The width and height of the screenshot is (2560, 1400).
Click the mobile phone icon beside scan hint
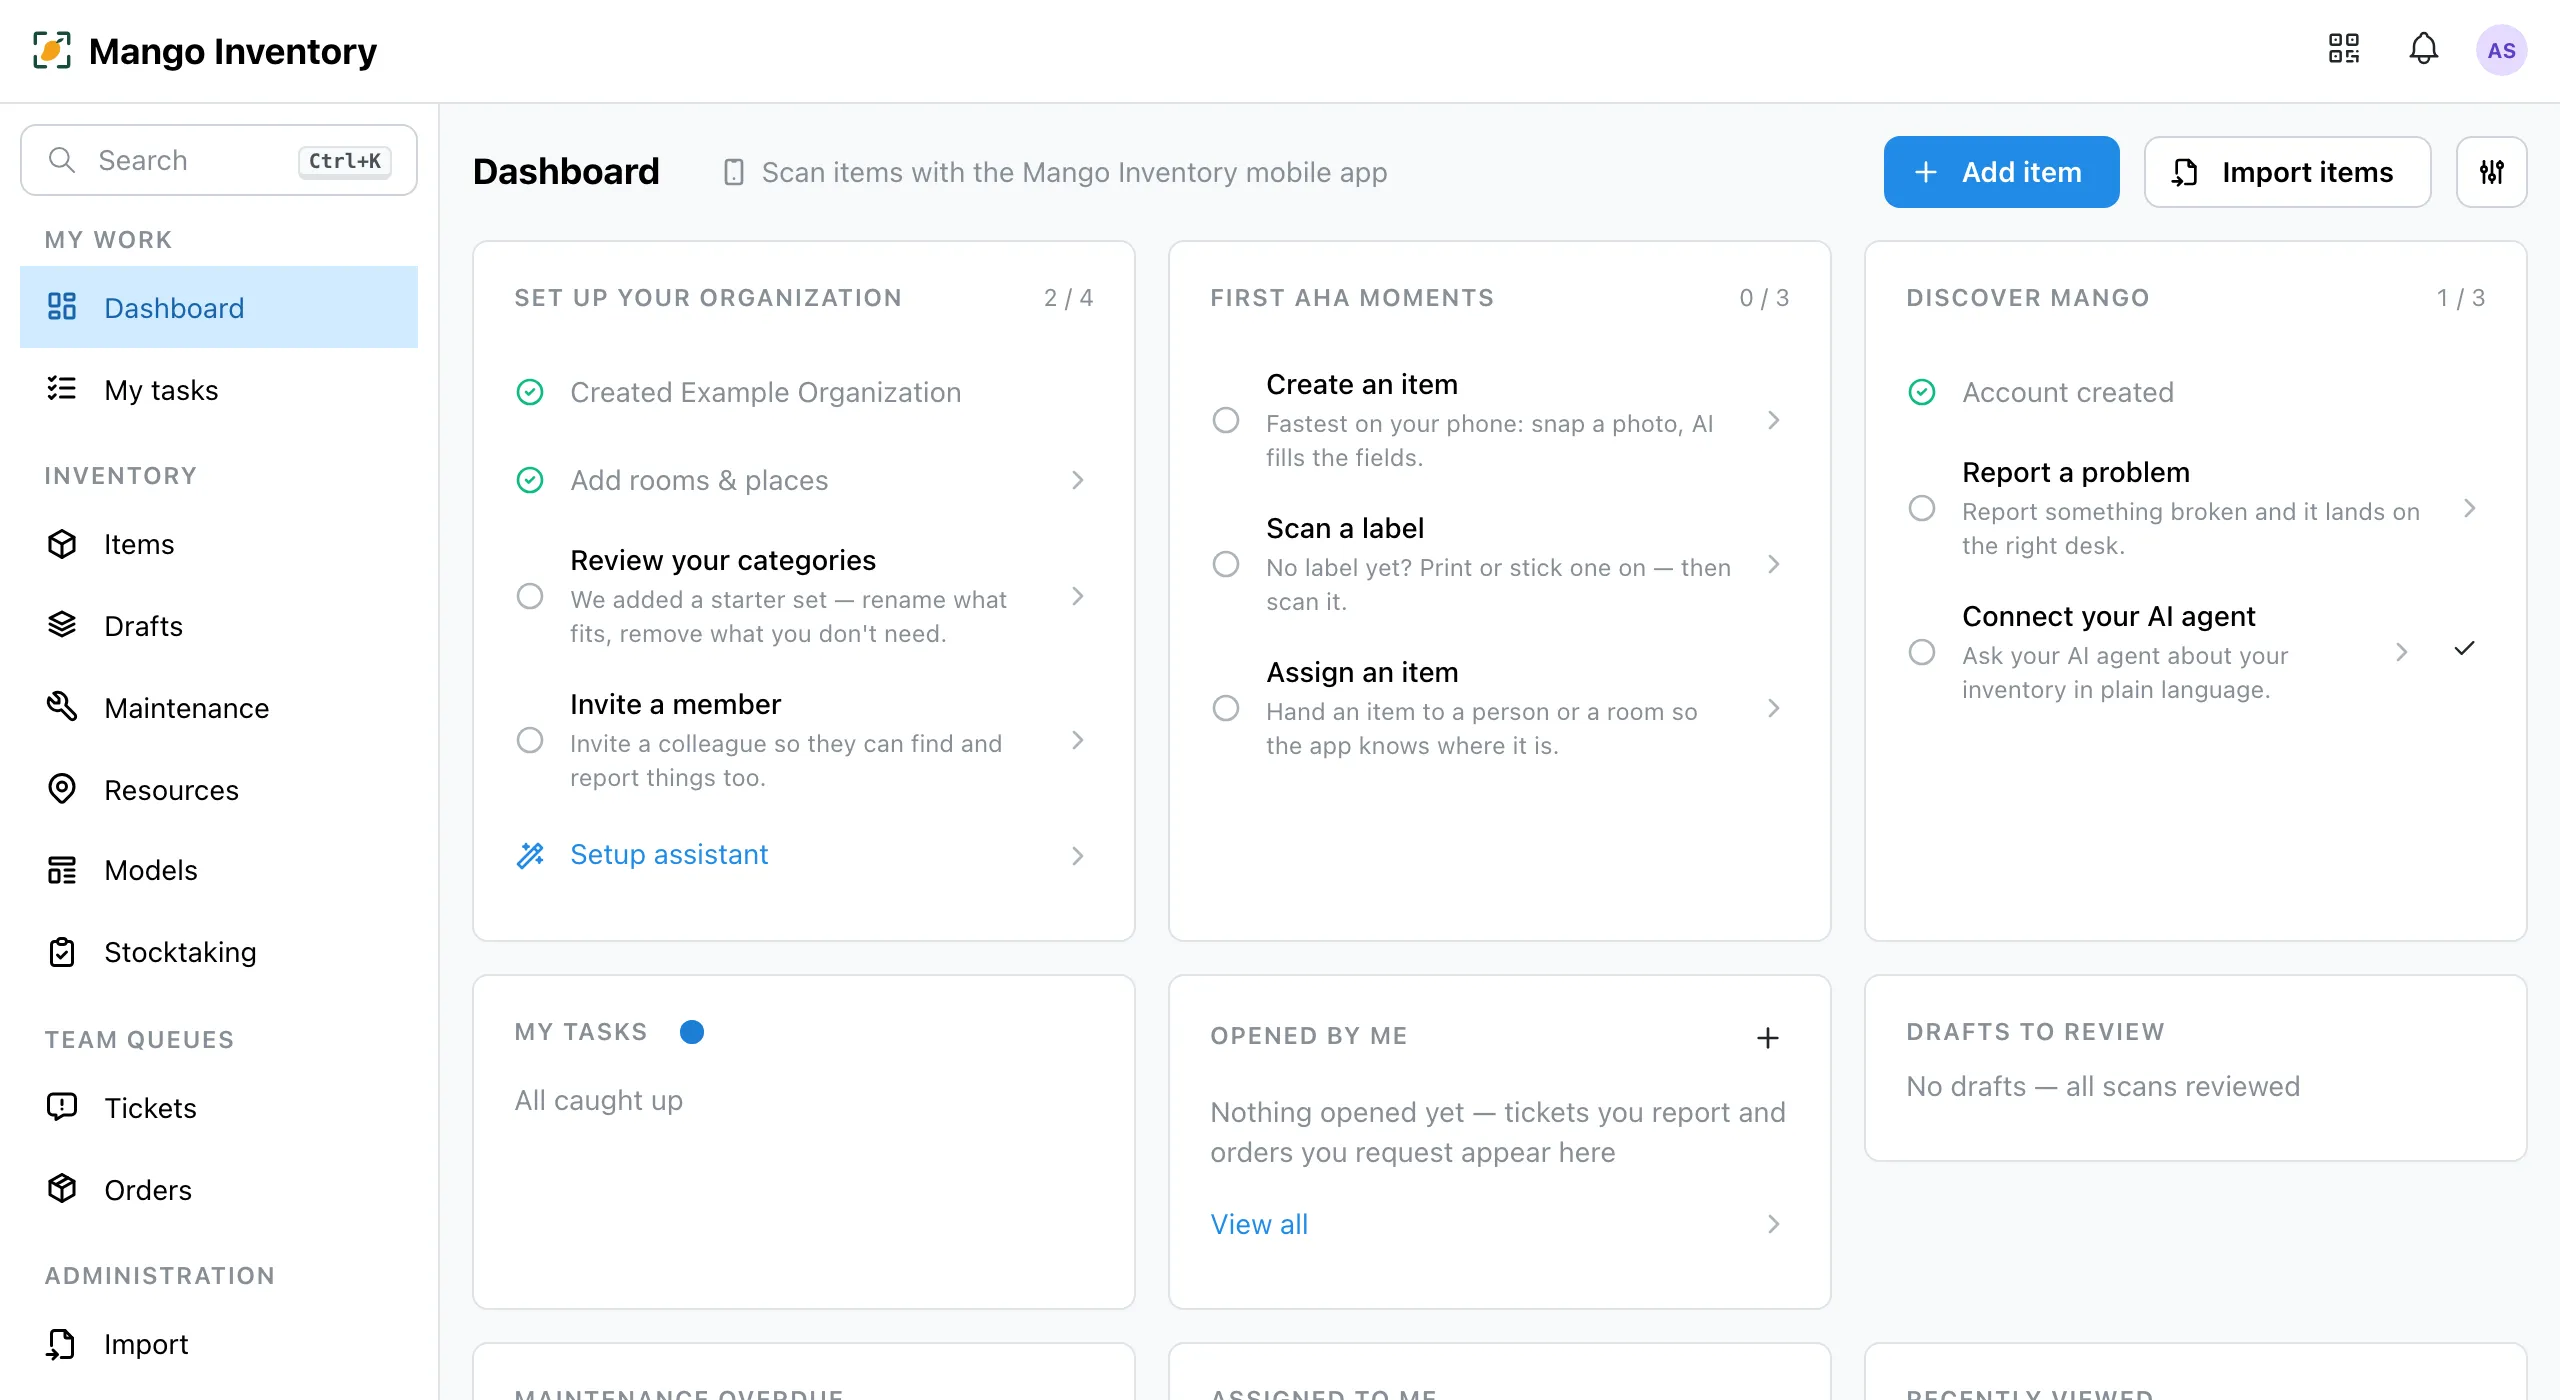[x=734, y=172]
